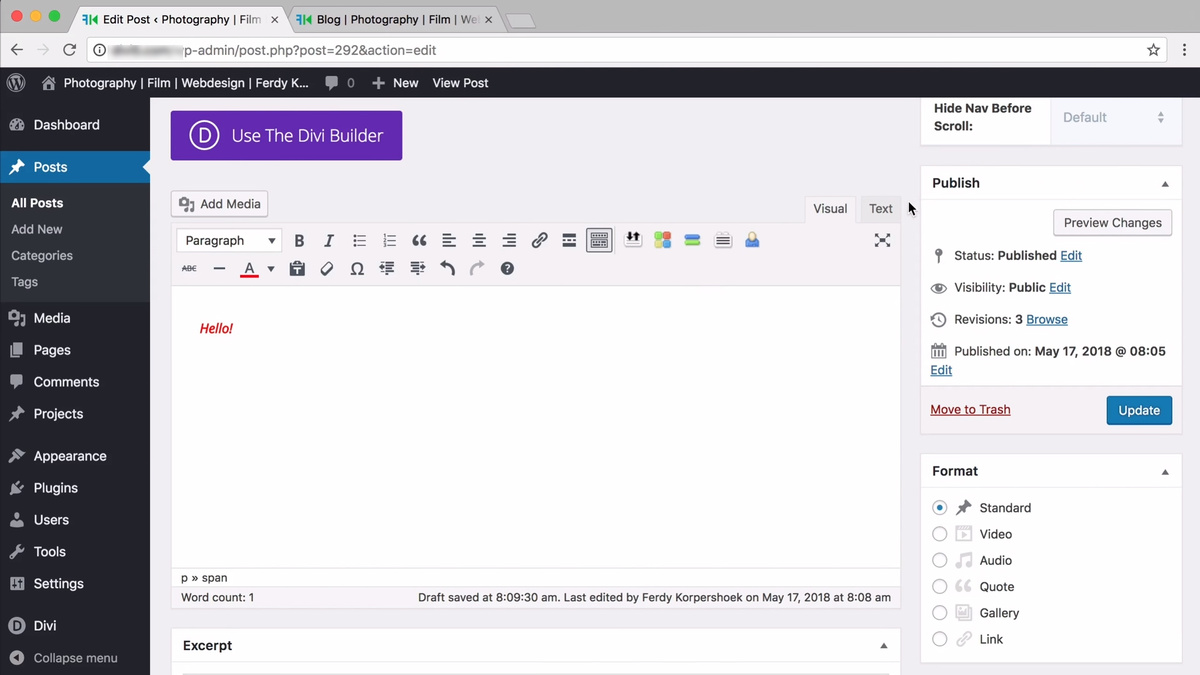Open keyboard shortcuts help icon
The image size is (1200, 675).
click(x=507, y=269)
